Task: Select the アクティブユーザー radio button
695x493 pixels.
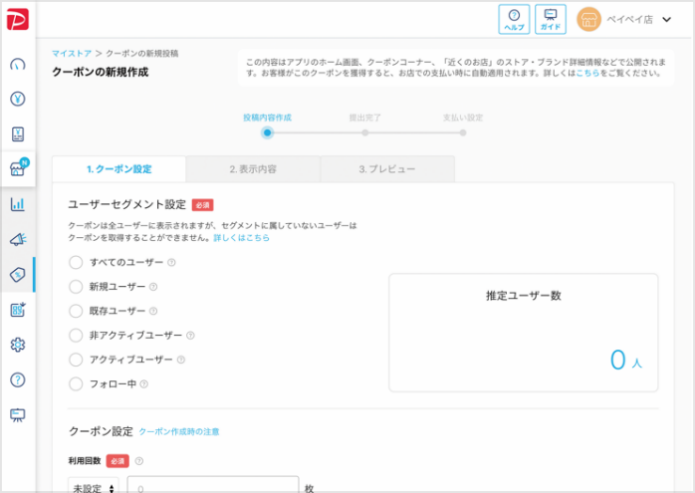Action: point(76,360)
